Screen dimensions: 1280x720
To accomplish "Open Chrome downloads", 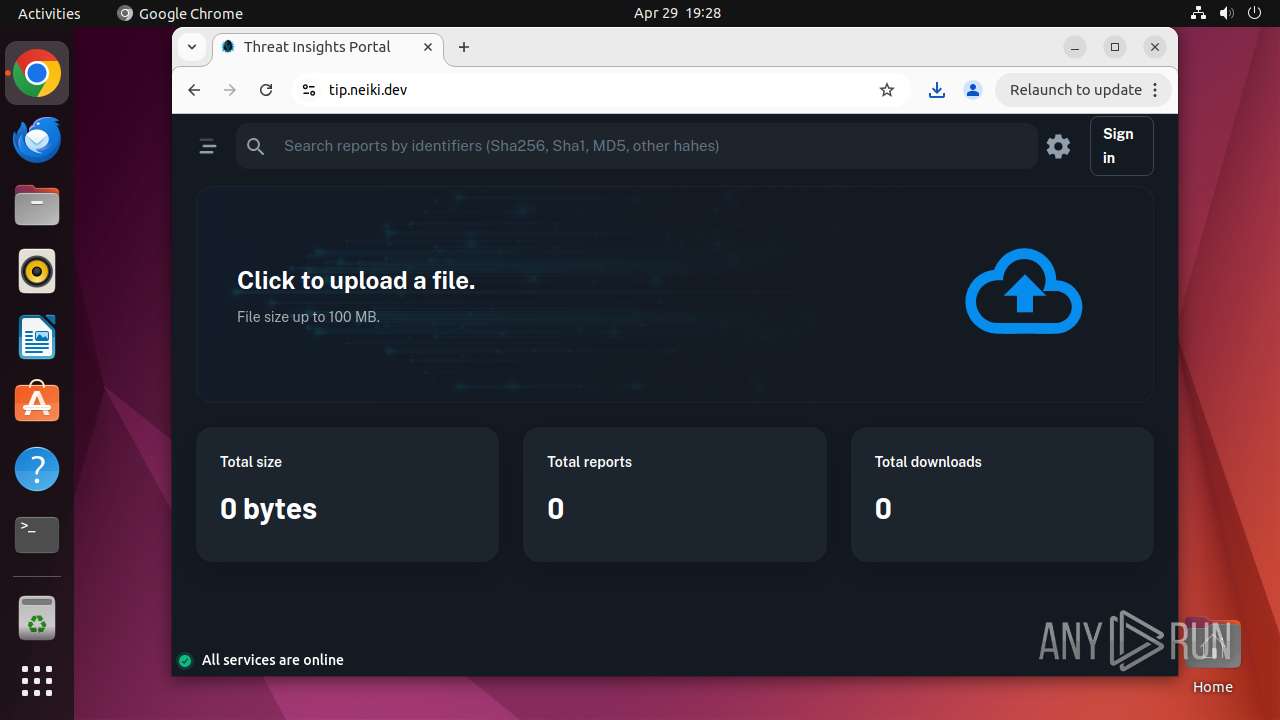I will pos(936,90).
